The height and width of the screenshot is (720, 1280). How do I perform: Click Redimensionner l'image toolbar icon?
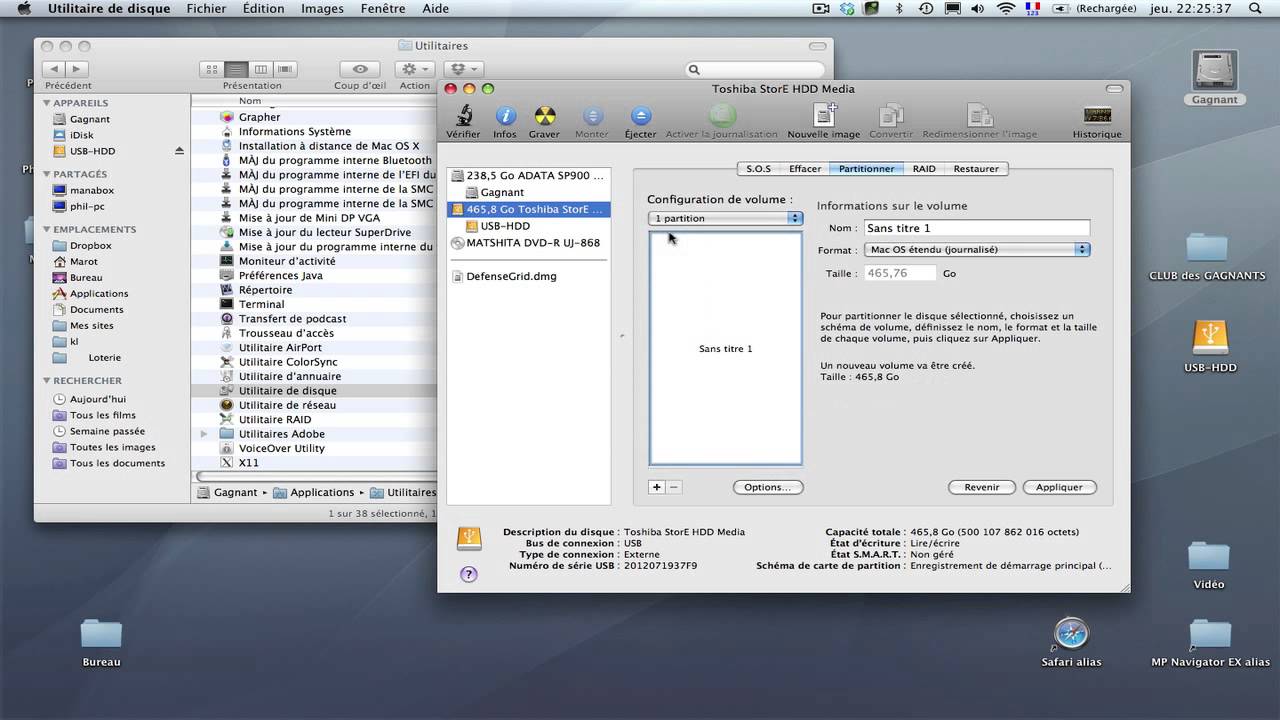pos(980,115)
